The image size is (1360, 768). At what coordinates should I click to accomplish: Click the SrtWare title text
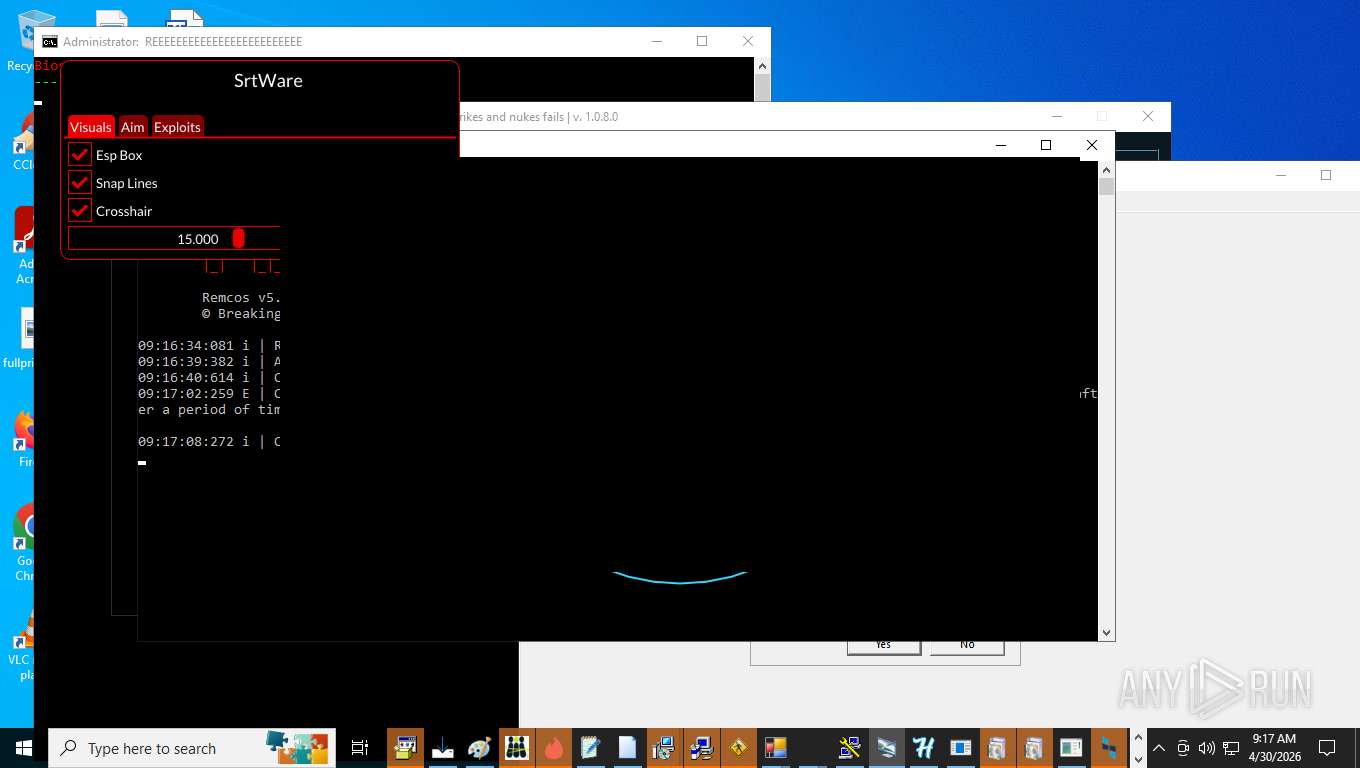[x=268, y=81]
